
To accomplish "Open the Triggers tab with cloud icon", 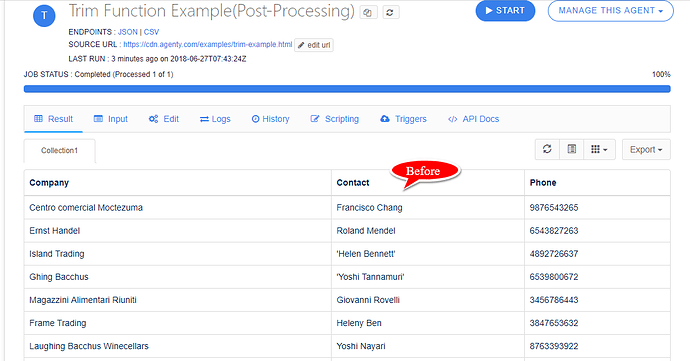I will [404, 119].
